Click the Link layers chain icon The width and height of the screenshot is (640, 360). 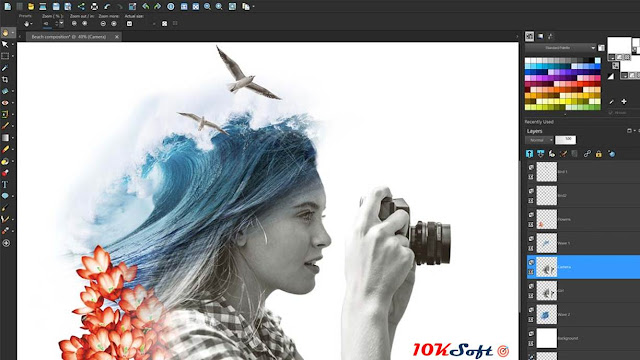(587, 154)
